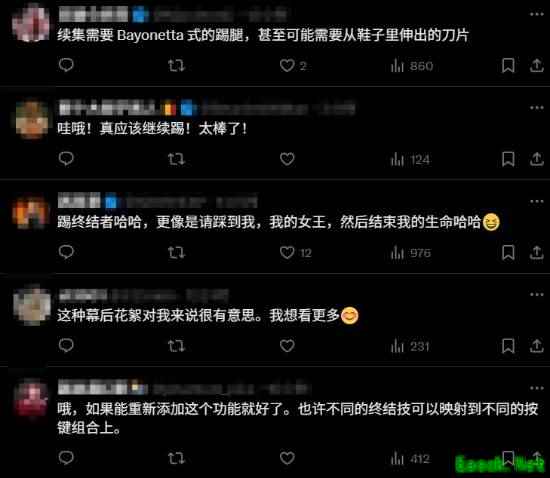Open more options on Bayonetta tweet
This screenshot has height=478, width=550.
coord(536,14)
